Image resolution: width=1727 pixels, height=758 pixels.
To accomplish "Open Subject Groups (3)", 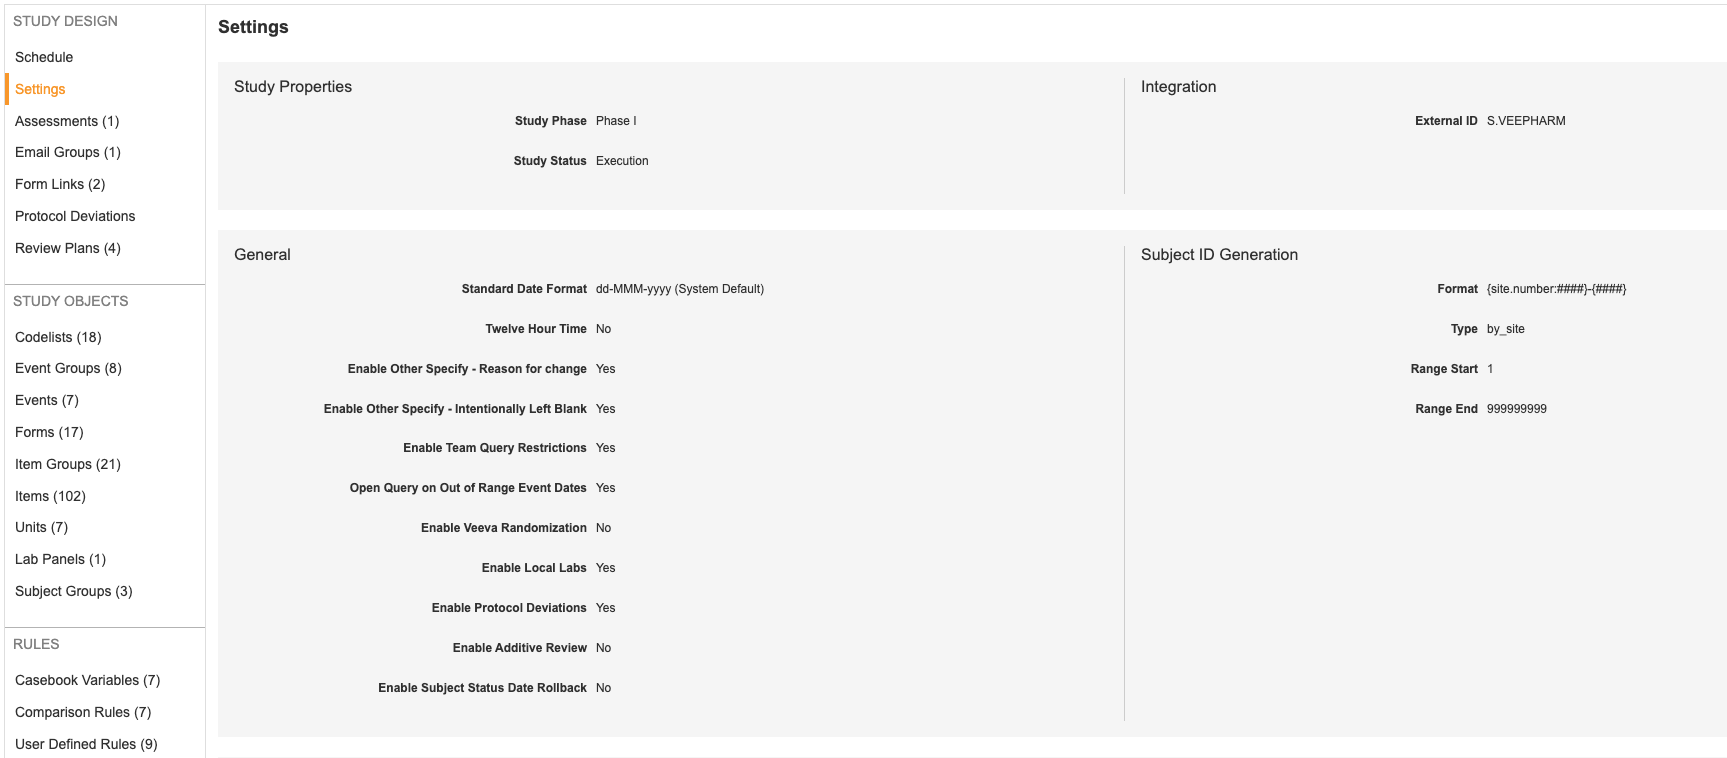I will (74, 591).
